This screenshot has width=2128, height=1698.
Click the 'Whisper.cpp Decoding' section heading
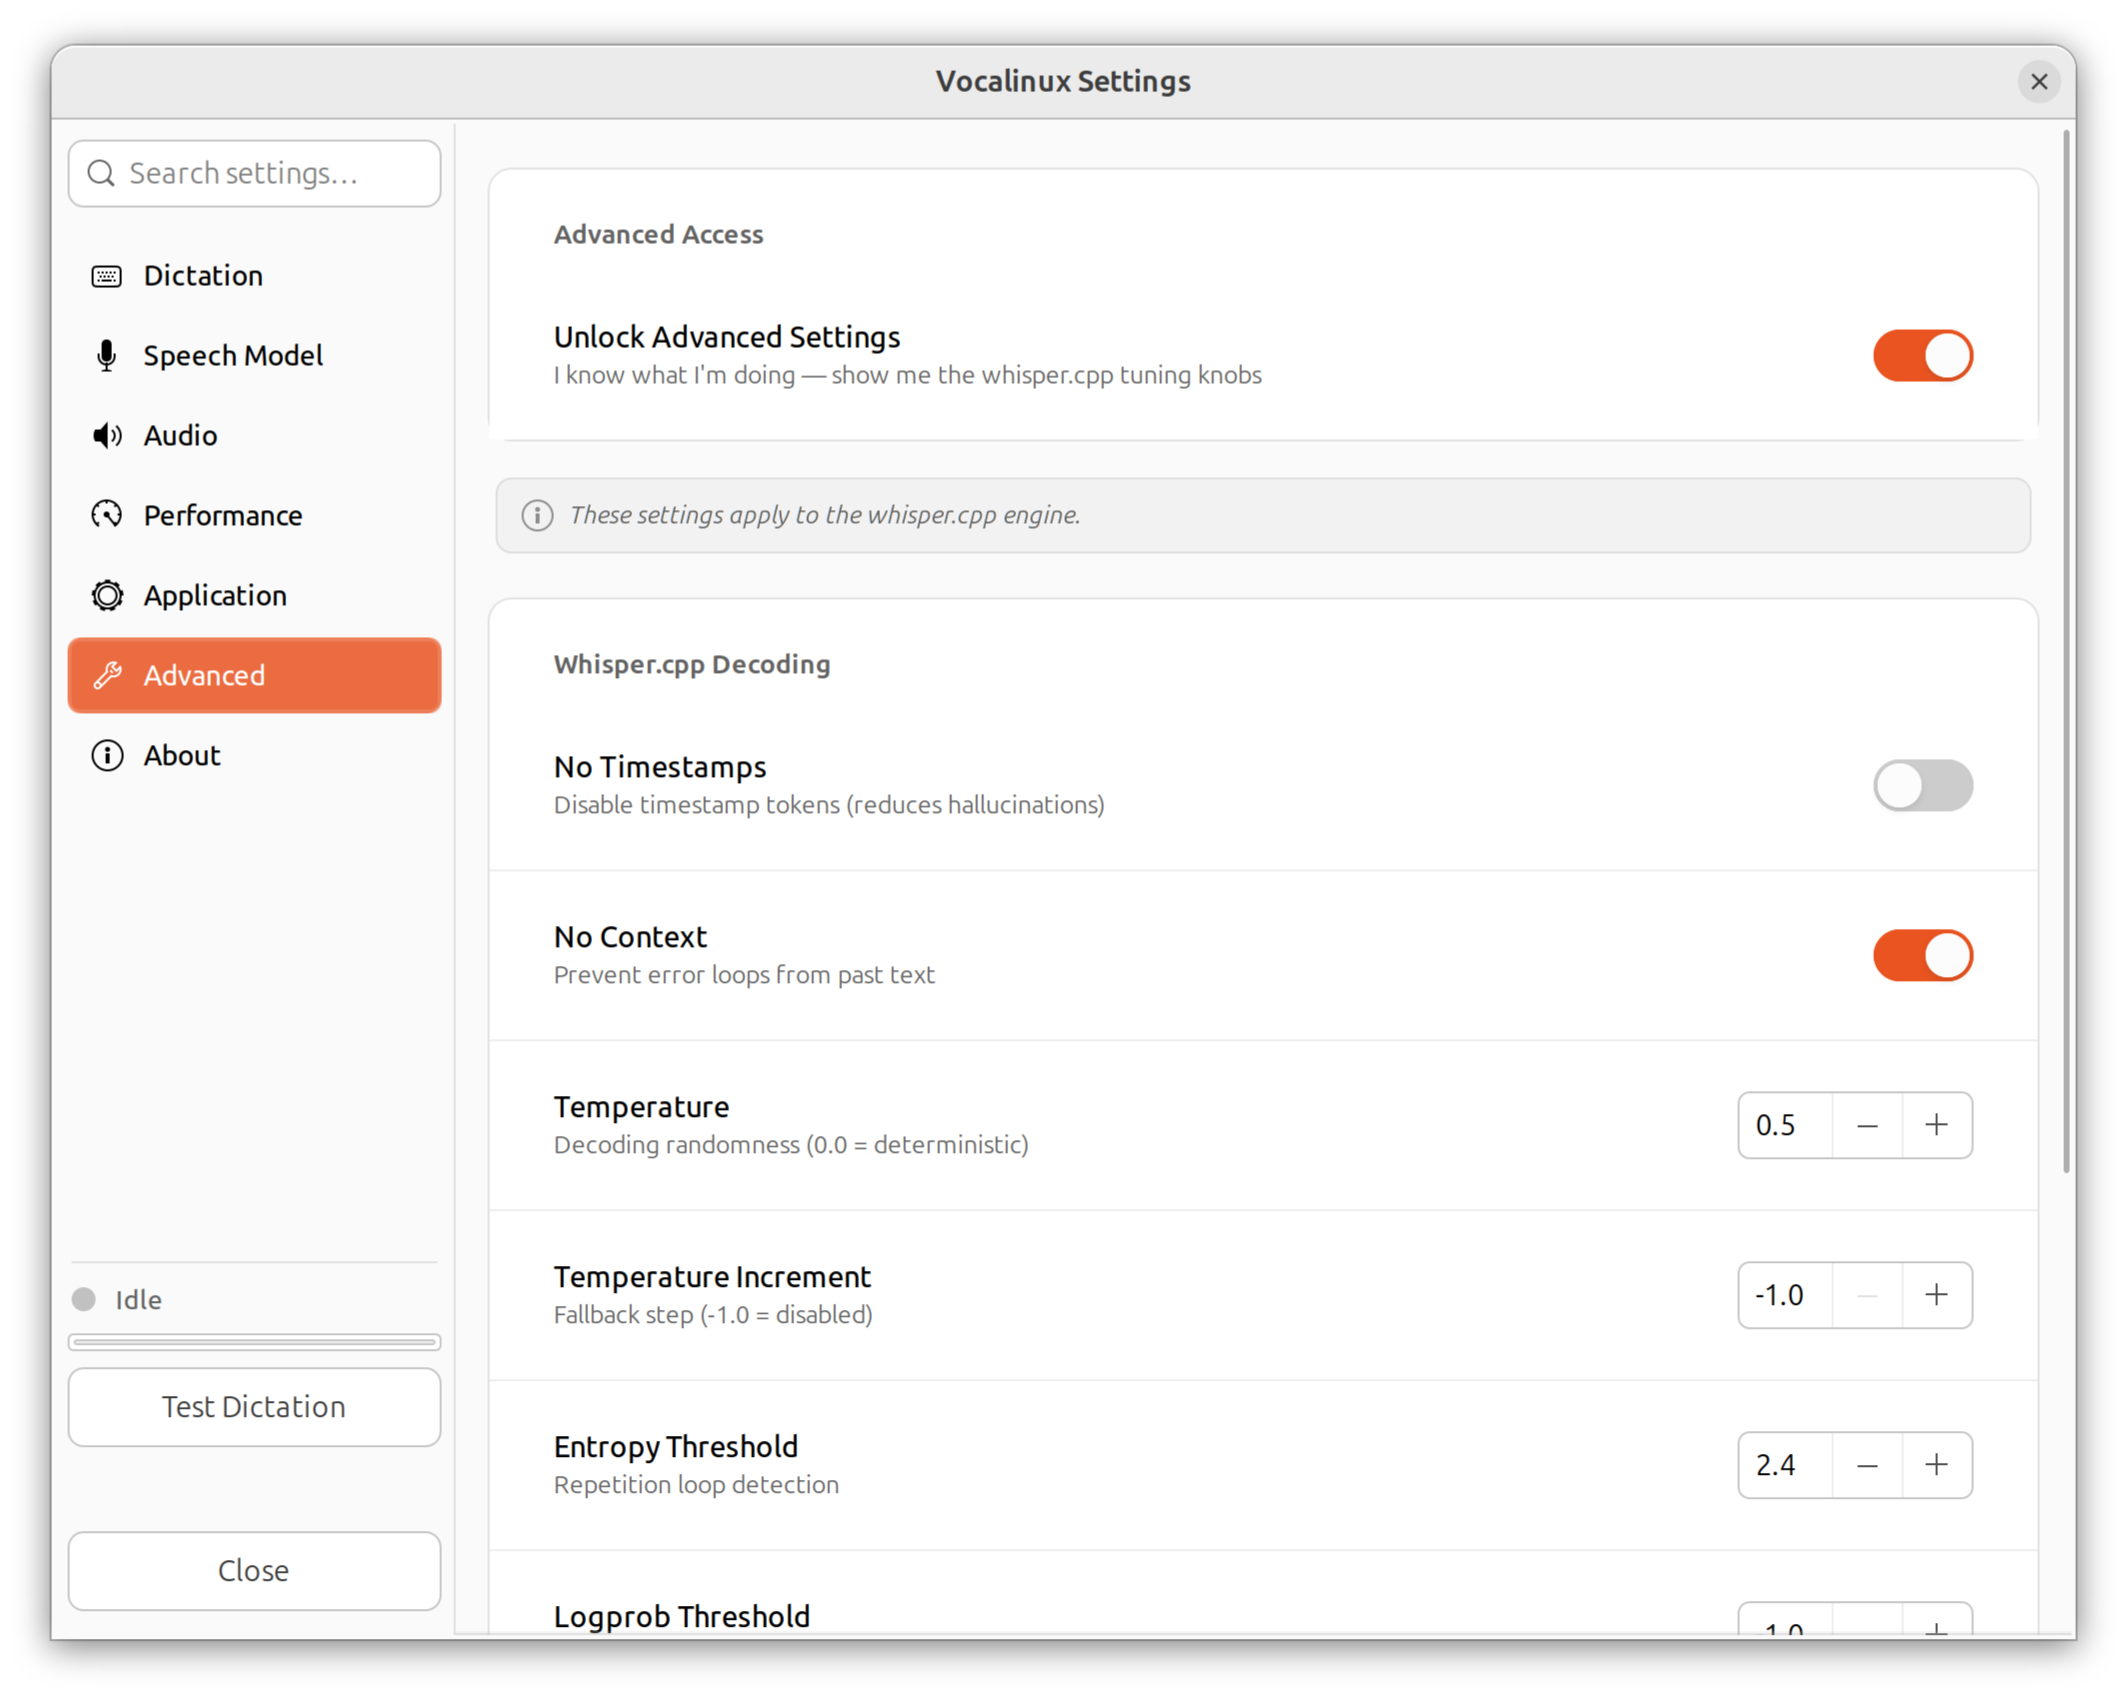point(692,665)
